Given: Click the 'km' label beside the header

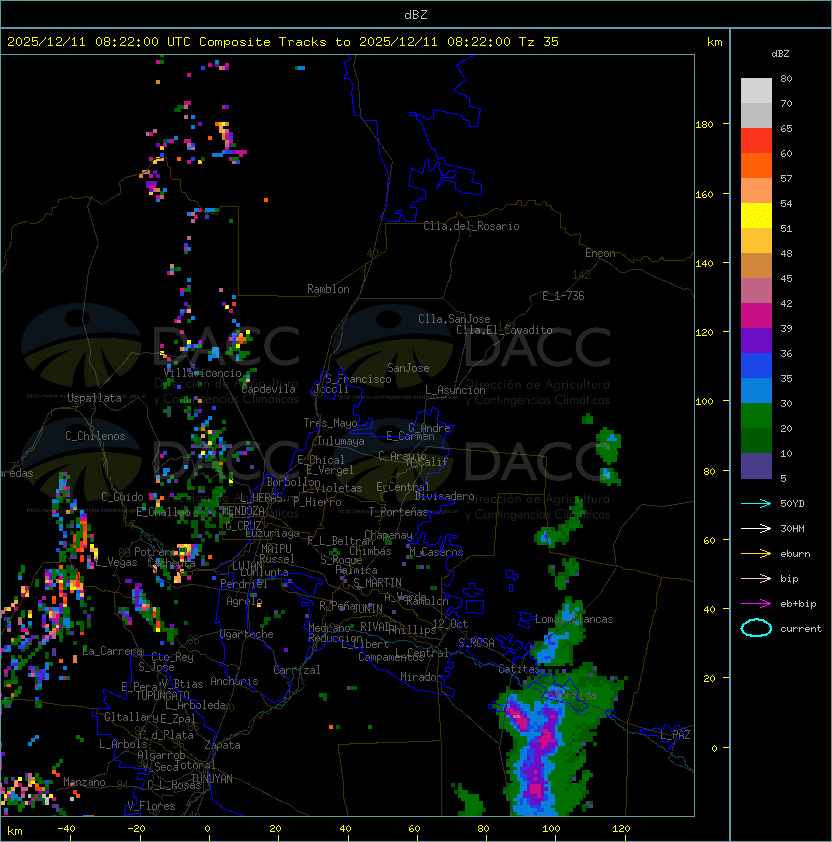Looking at the screenshot, I should pos(714,42).
